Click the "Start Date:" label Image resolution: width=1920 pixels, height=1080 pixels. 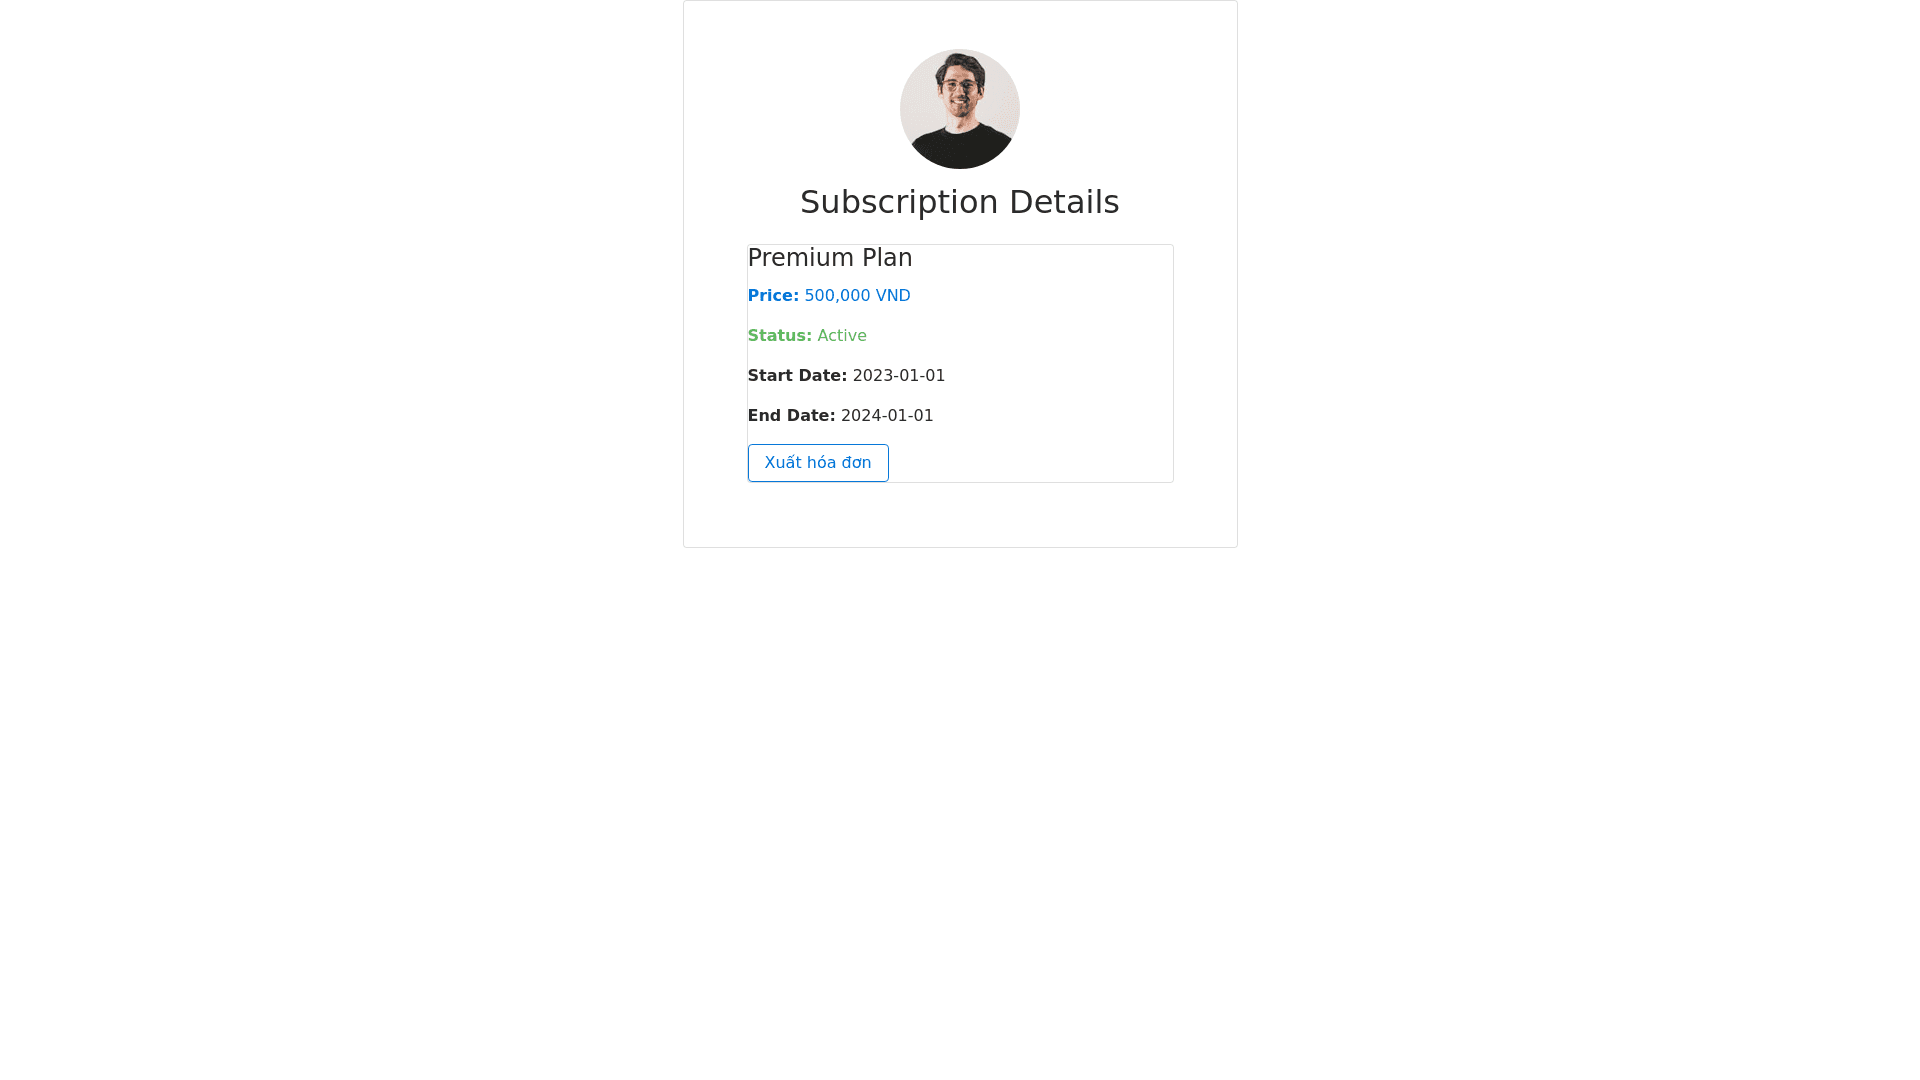click(x=797, y=376)
